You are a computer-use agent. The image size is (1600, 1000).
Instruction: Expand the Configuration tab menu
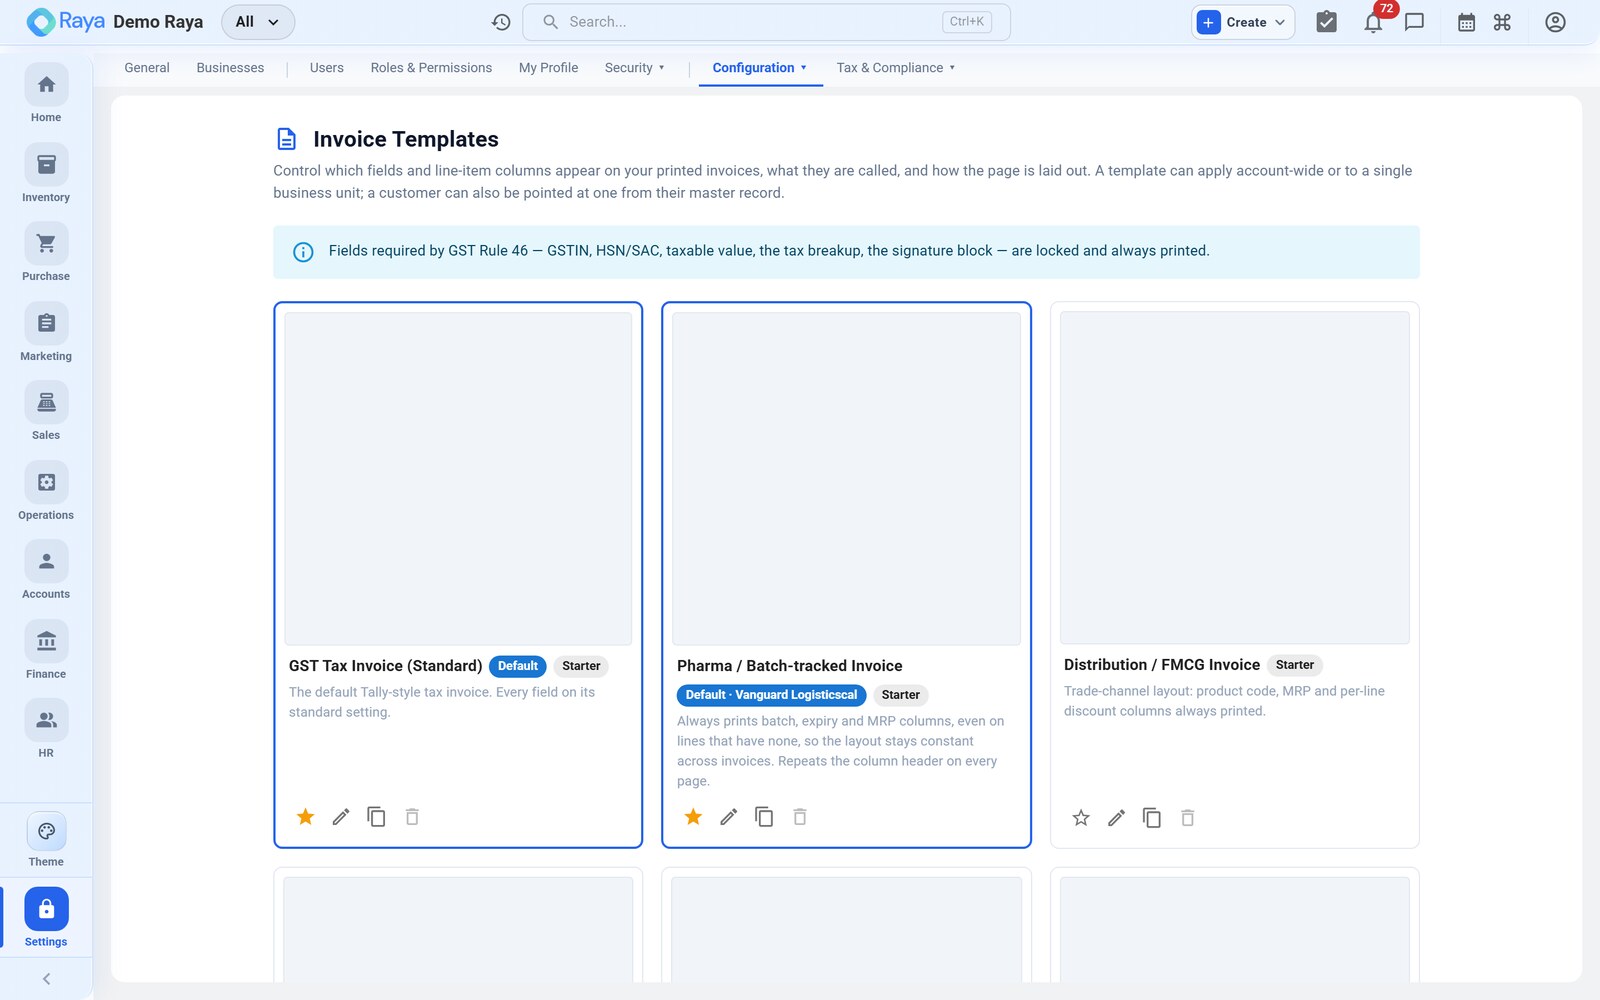(x=760, y=68)
